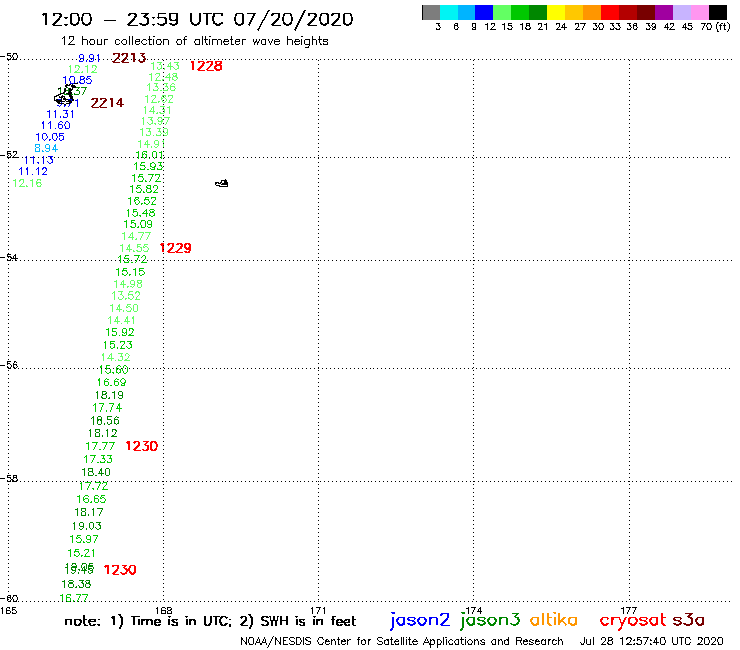
Task: Click the 18.40 wave height value
Action: tap(96, 472)
